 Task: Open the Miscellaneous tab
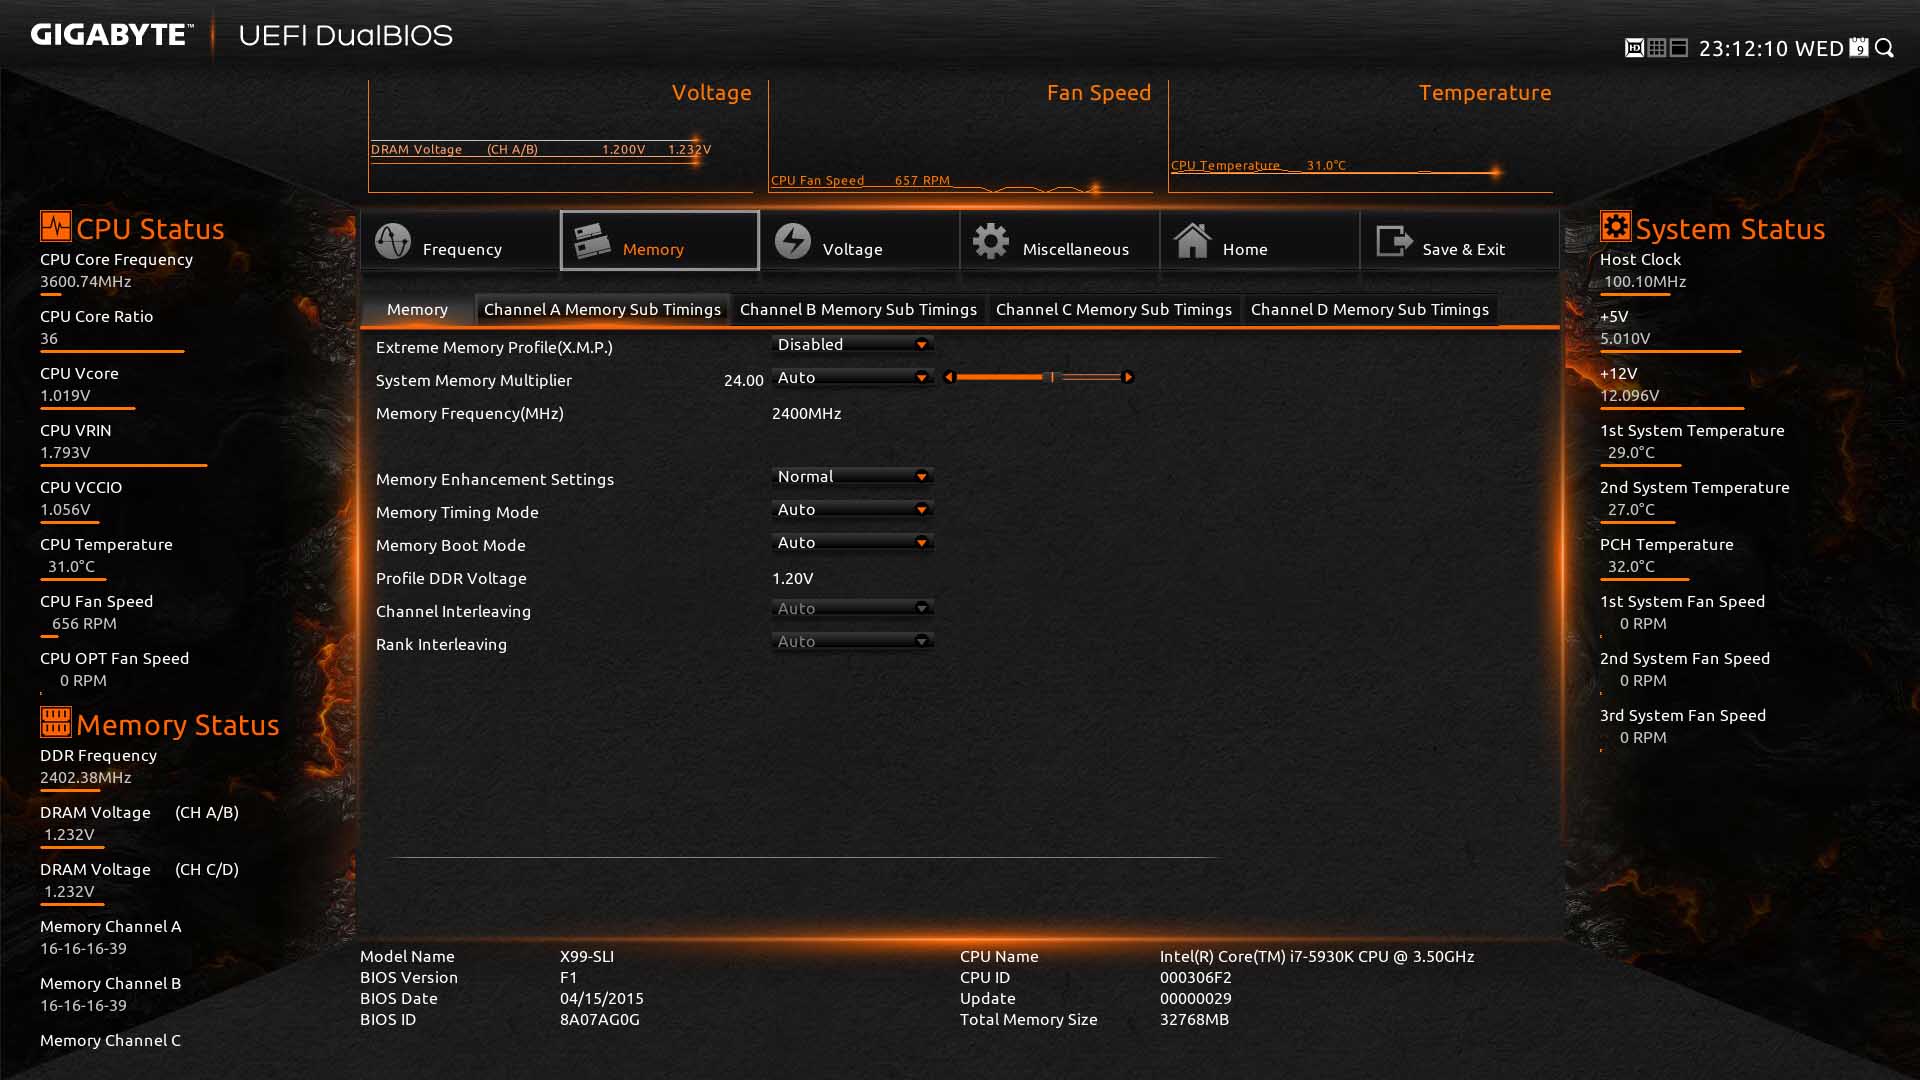[x=1060, y=241]
